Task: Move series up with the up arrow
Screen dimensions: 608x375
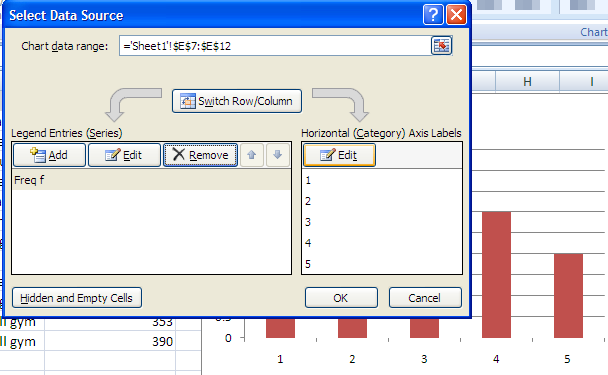Action: click(252, 155)
